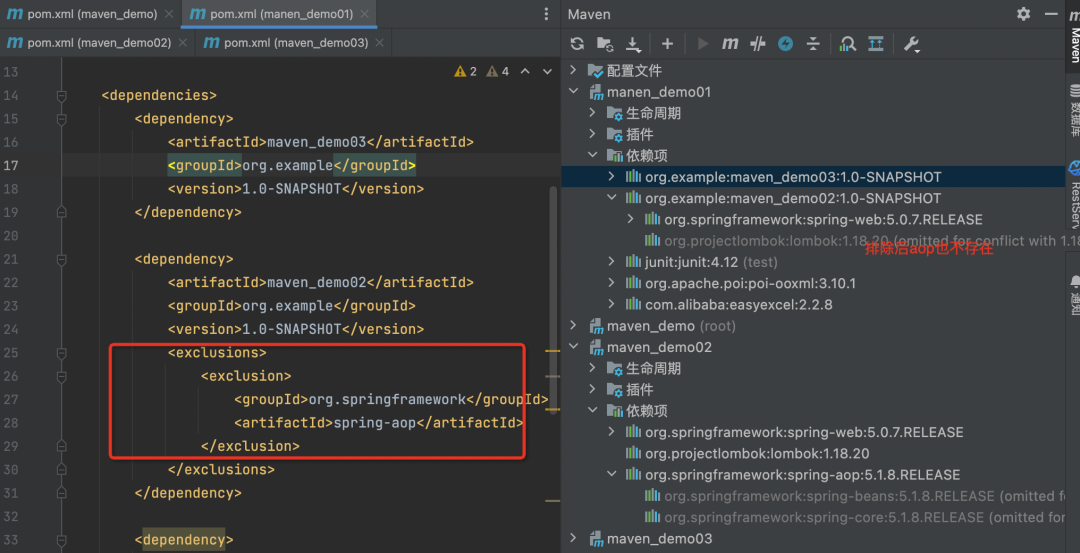Image resolution: width=1080 pixels, height=553 pixels.
Task: Open the 数据库 tool window in the right sidebar
Action: point(1073,108)
